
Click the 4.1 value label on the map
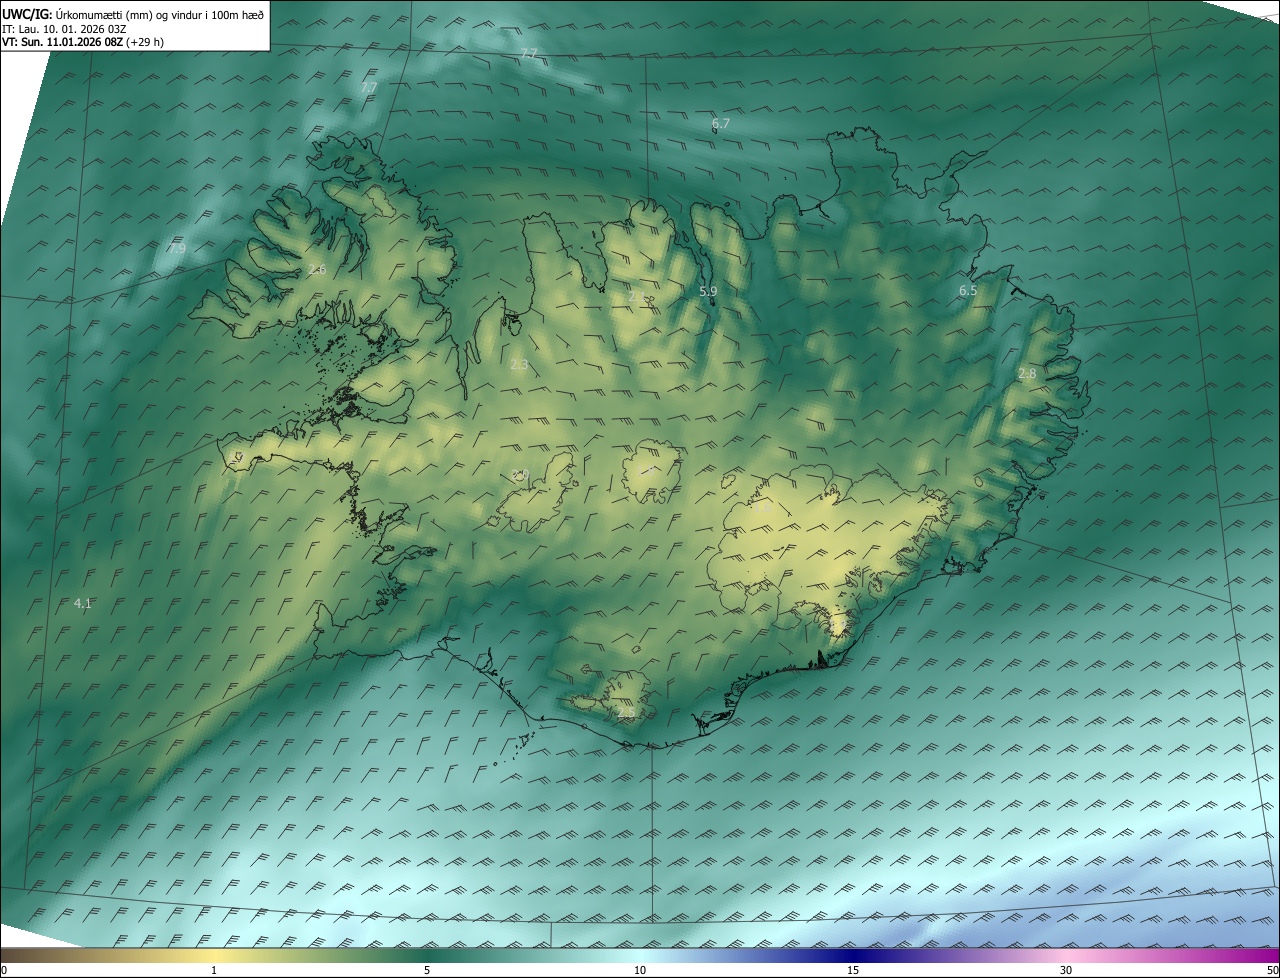coord(83,603)
